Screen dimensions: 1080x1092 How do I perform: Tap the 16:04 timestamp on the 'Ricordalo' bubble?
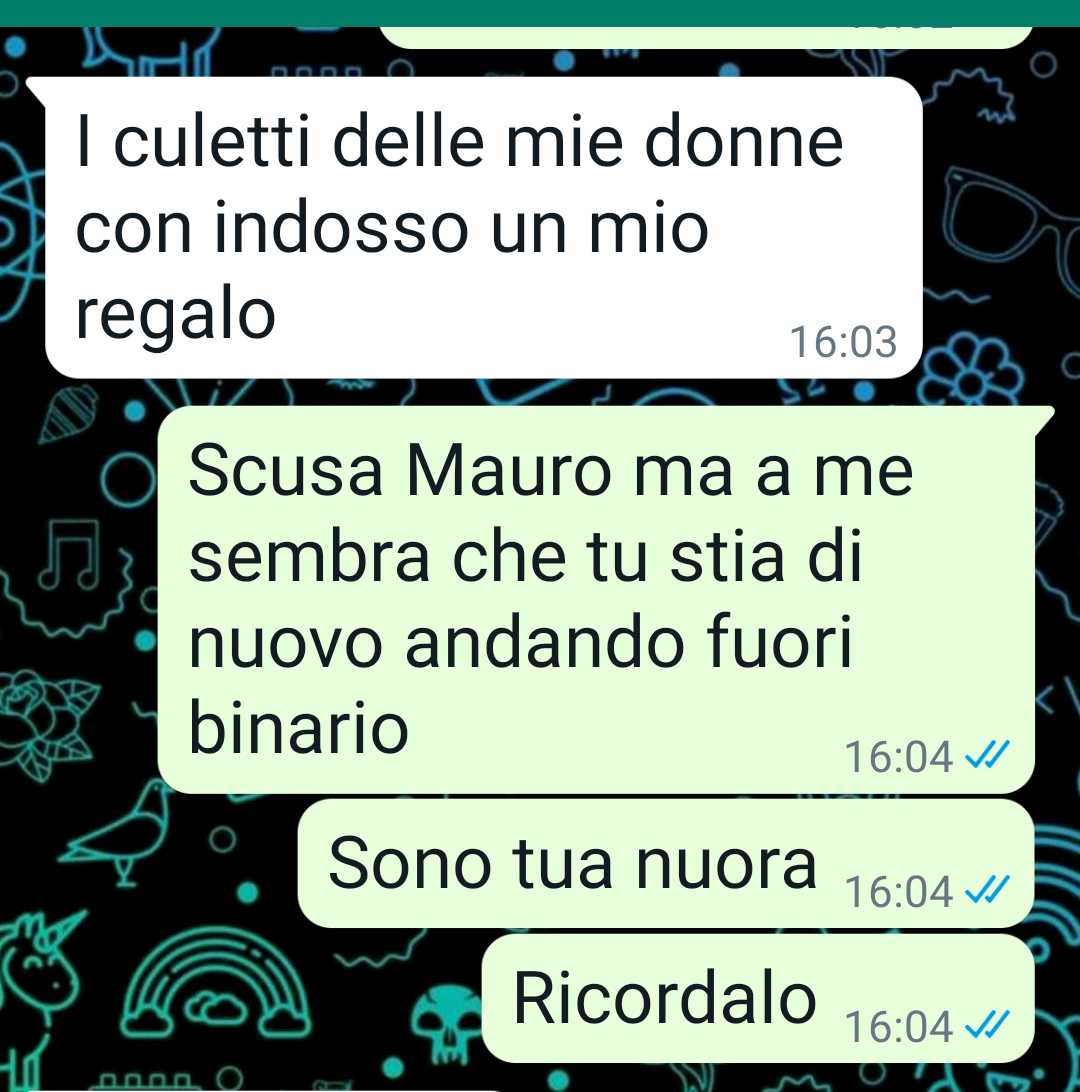(x=898, y=1027)
